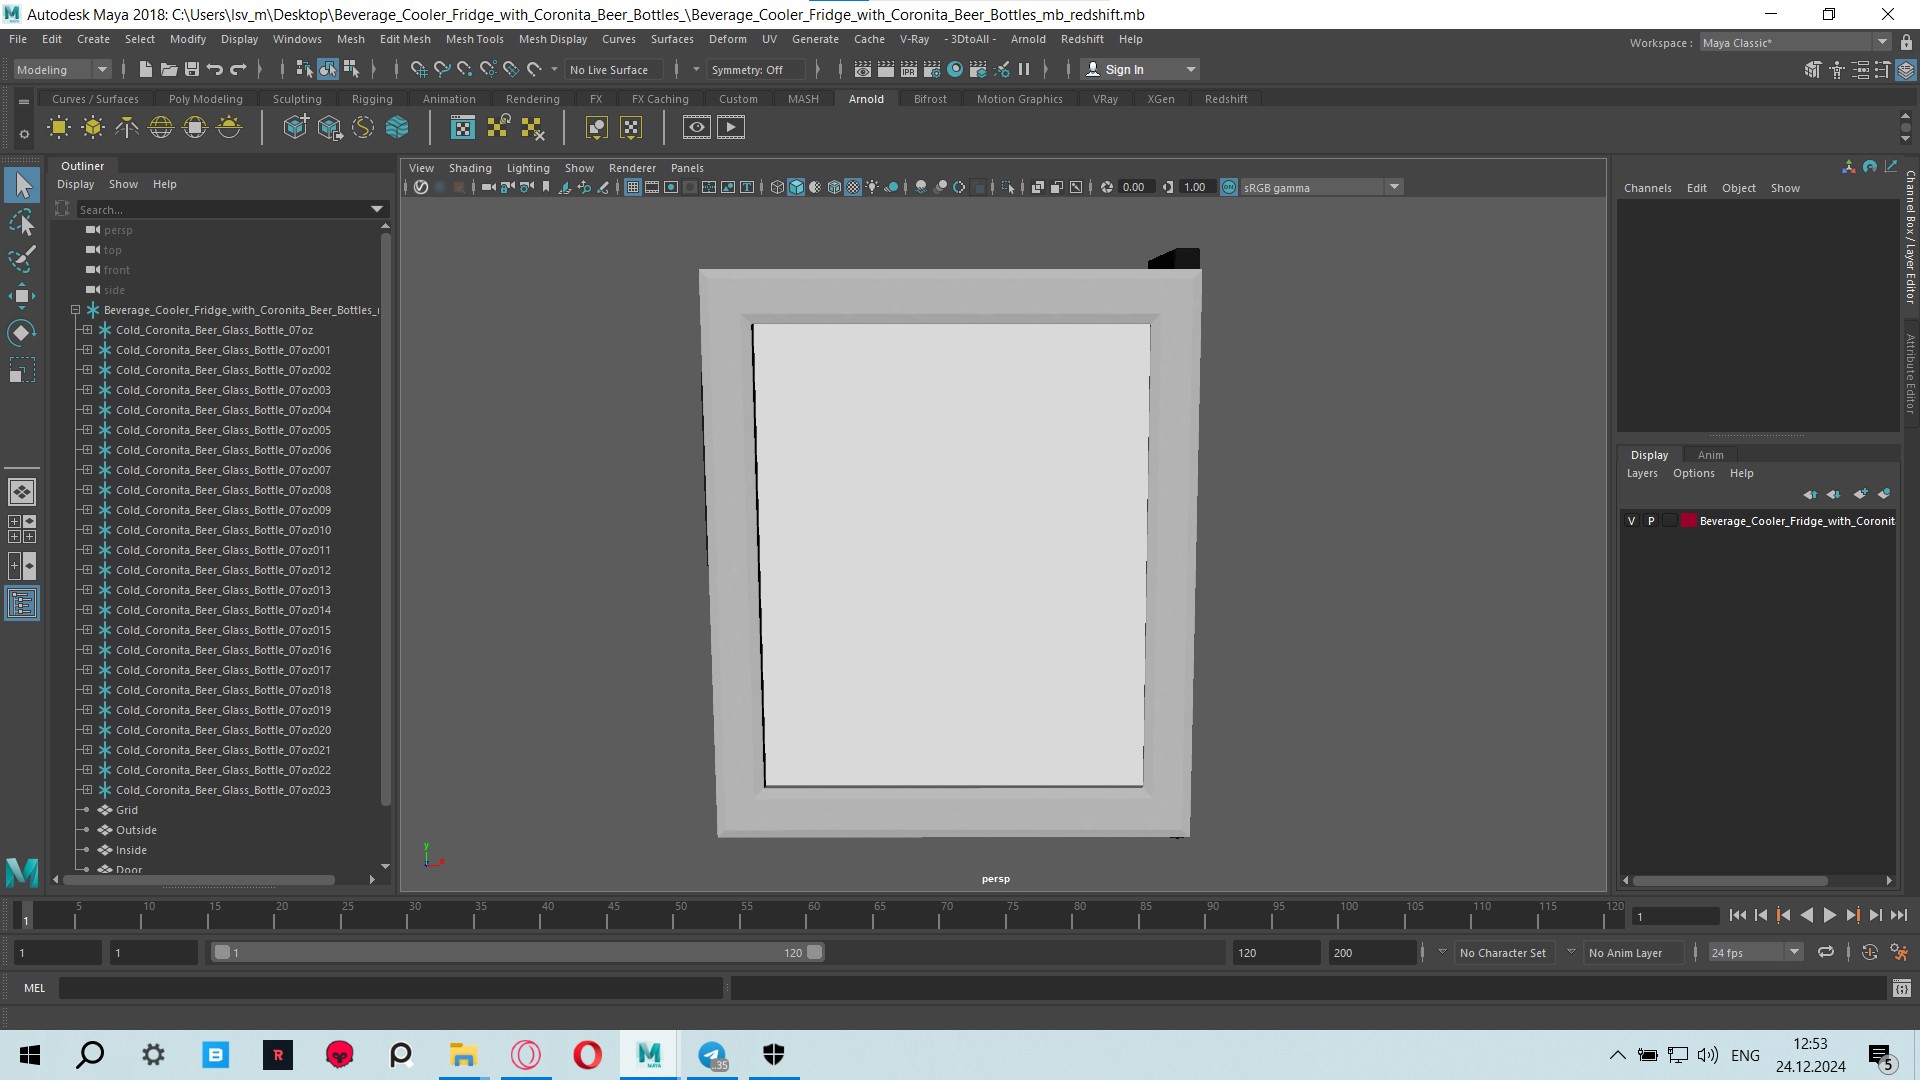Open the sRGB gamma view transform dropdown
The width and height of the screenshot is (1920, 1080).
click(x=1394, y=187)
